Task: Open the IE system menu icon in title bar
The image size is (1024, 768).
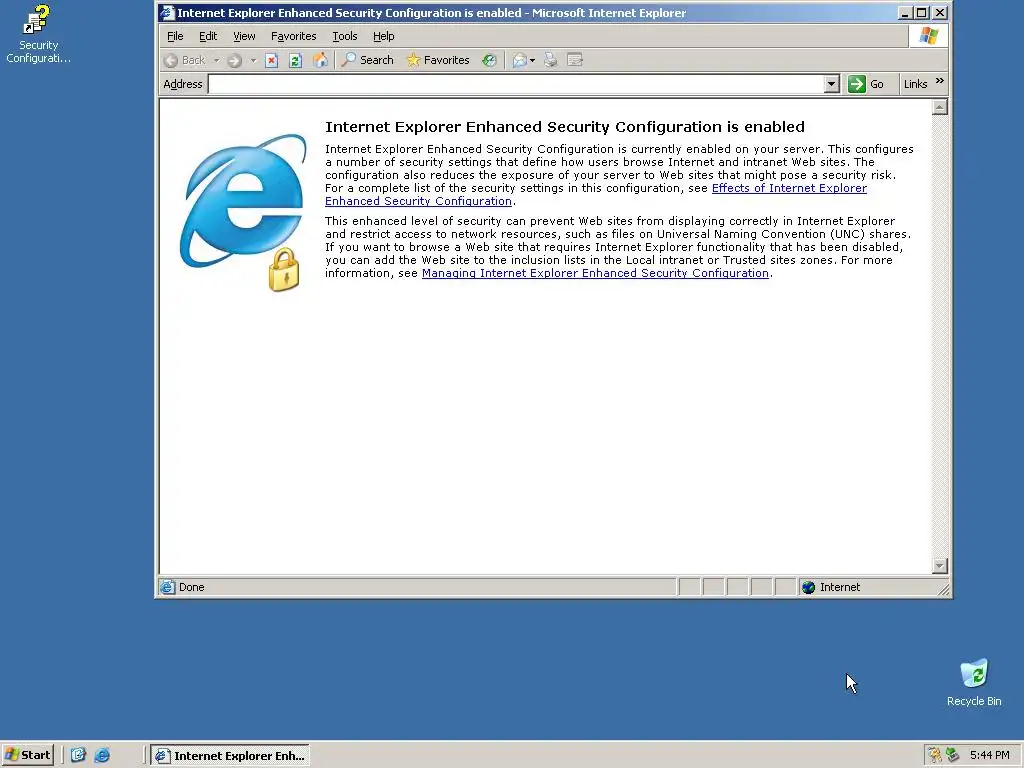Action: [167, 12]
